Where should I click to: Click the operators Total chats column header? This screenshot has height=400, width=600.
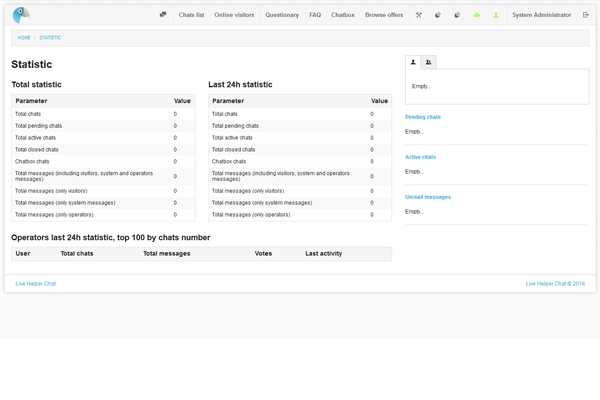[x=77, y=254]
